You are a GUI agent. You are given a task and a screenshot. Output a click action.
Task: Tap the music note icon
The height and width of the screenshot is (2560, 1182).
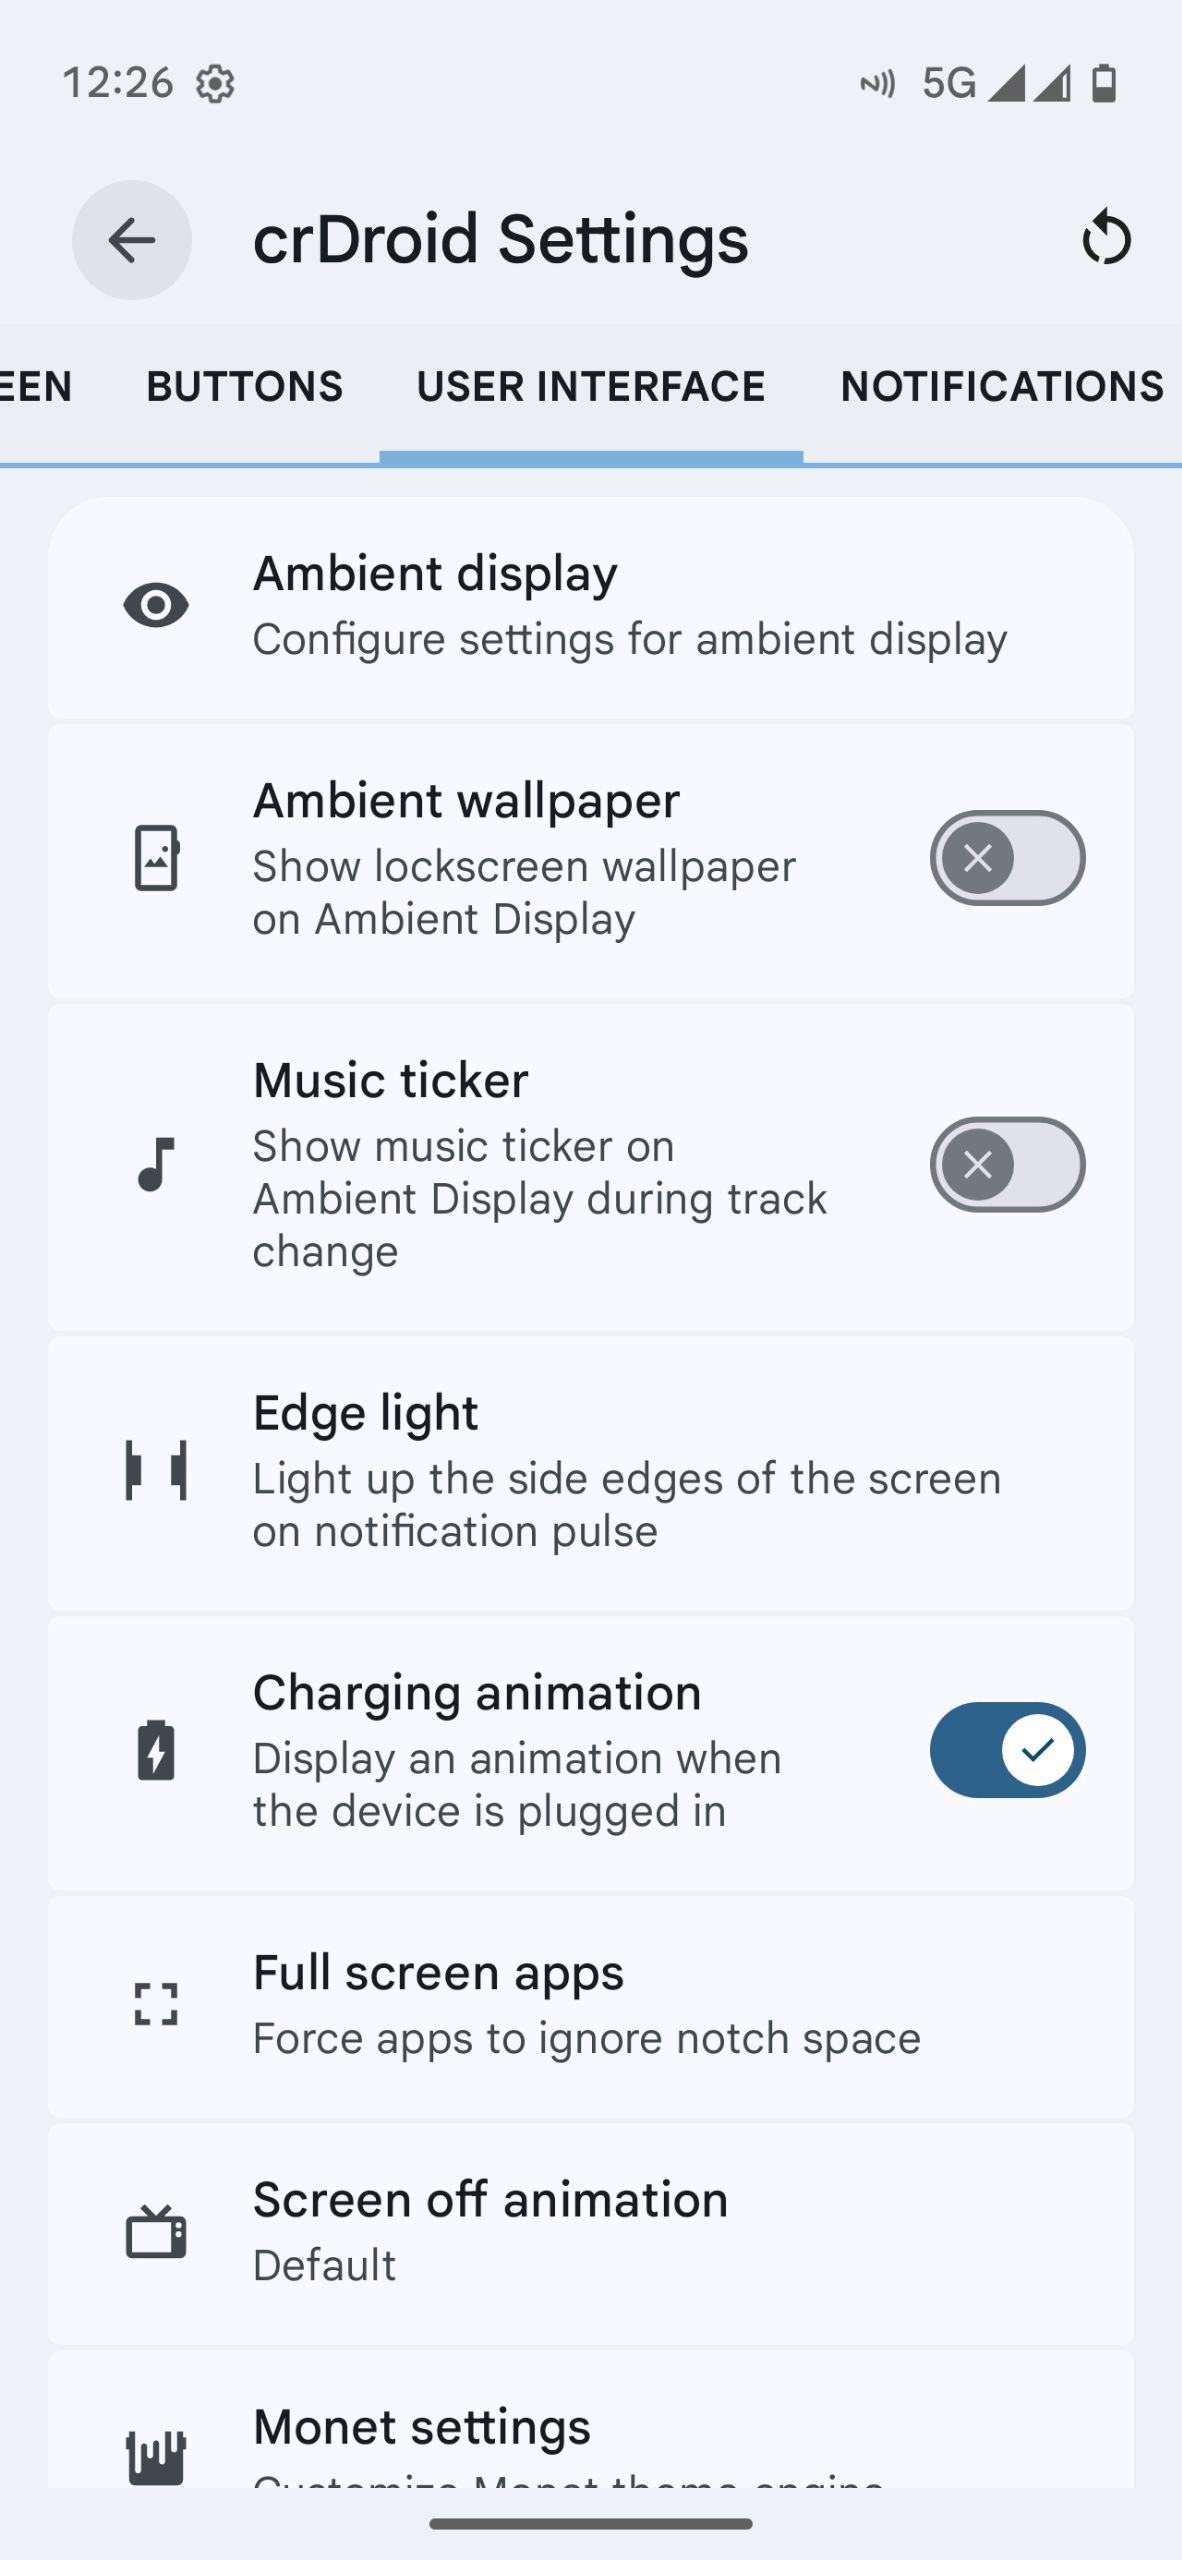[x=156, y=1165]
